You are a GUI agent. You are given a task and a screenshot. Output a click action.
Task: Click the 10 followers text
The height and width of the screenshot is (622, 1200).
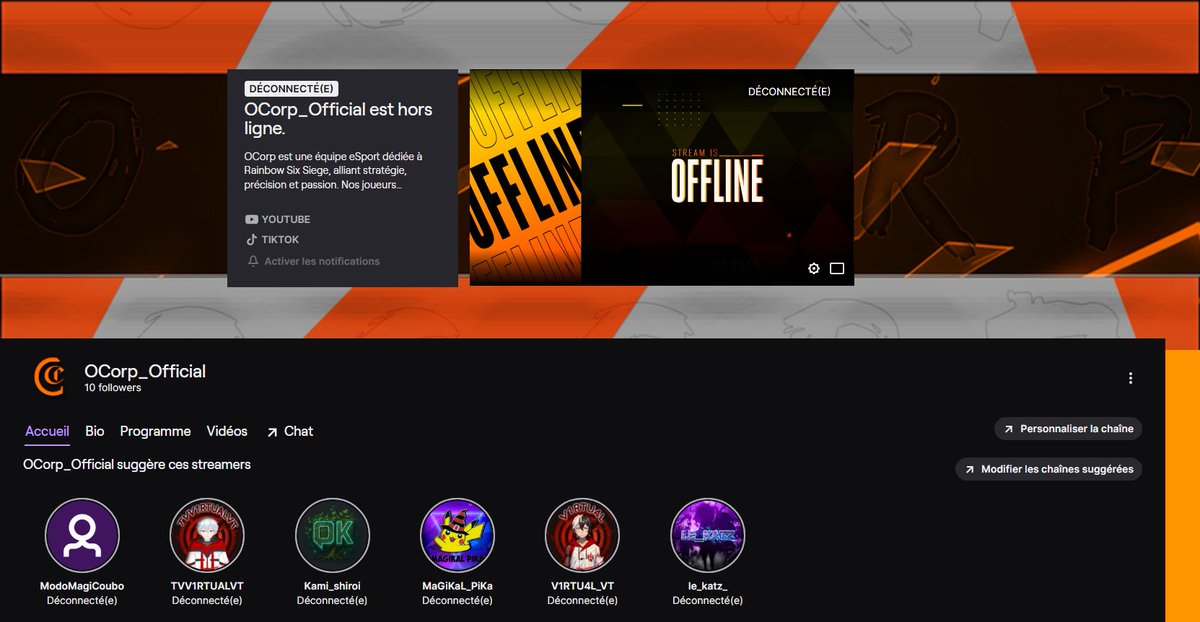(113, 388)
